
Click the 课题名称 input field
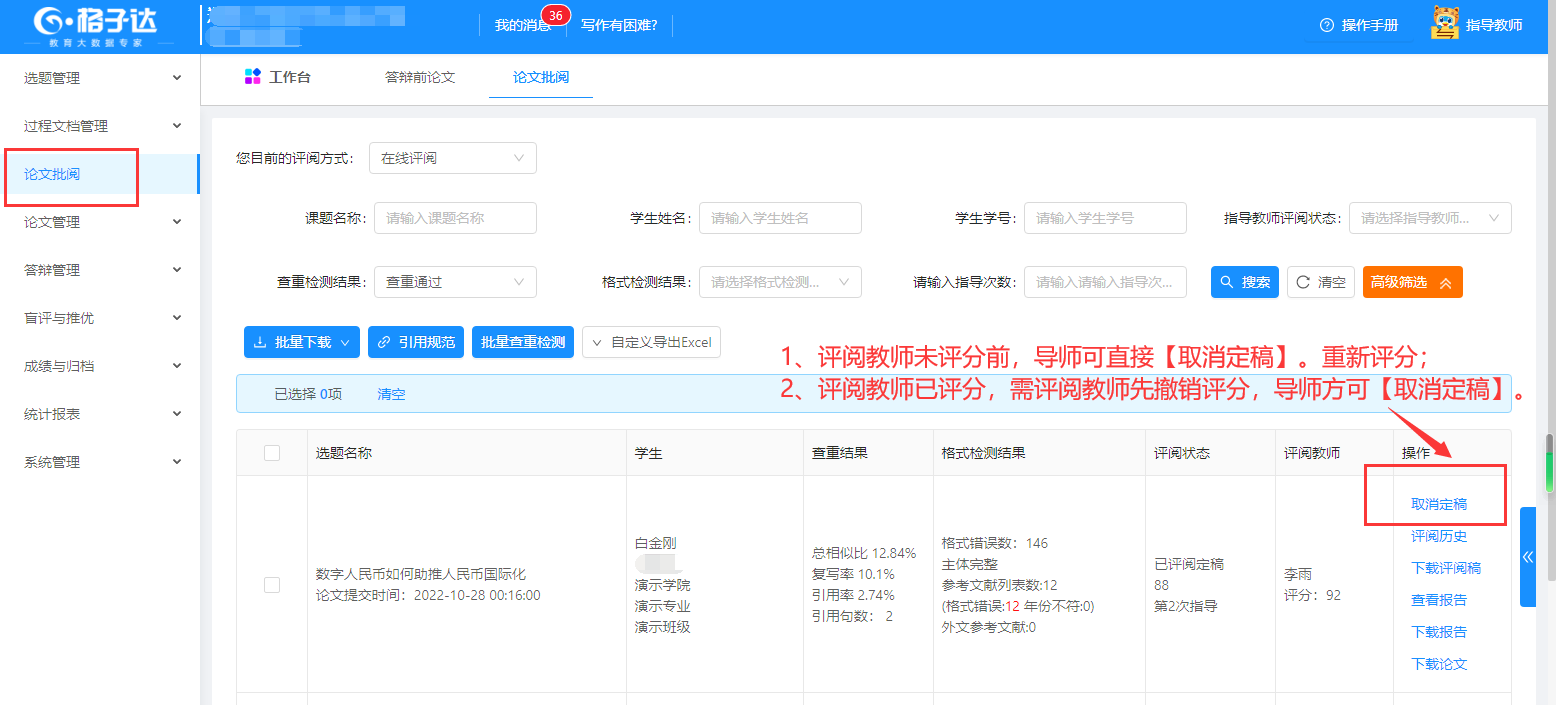pyautogui.click(x=455, y=218)
